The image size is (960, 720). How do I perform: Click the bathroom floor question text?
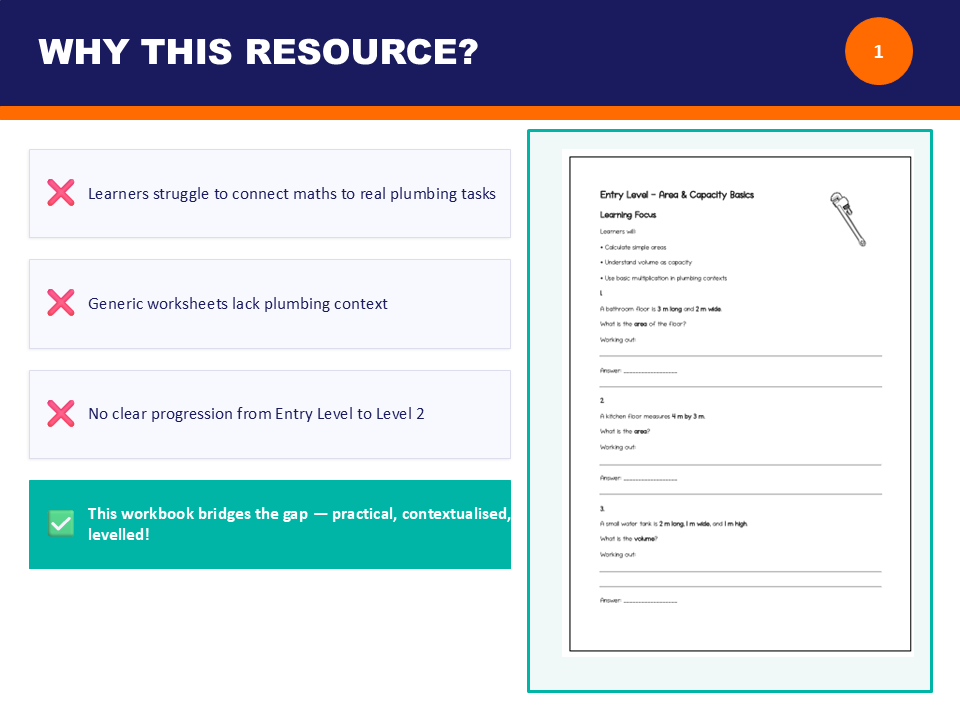coord(660,309)
